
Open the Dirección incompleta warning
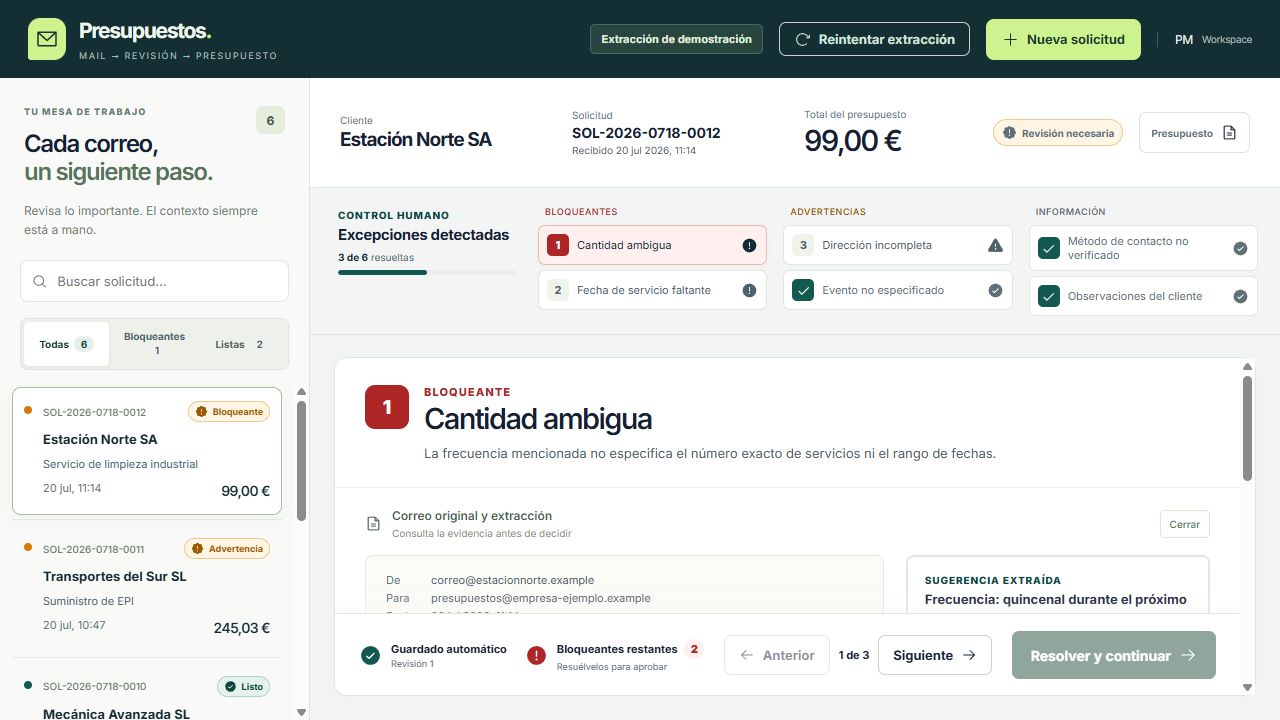[898, 245]
